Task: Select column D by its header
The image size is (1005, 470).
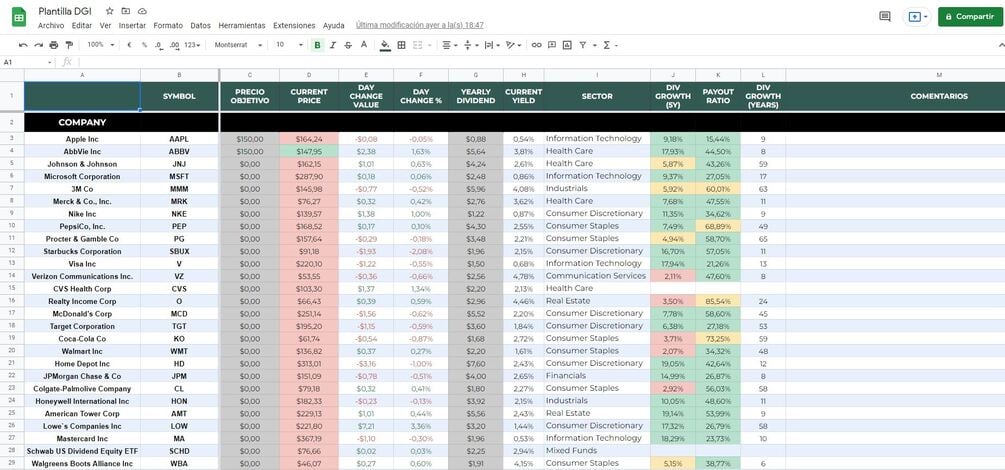Action: point(309,75)
